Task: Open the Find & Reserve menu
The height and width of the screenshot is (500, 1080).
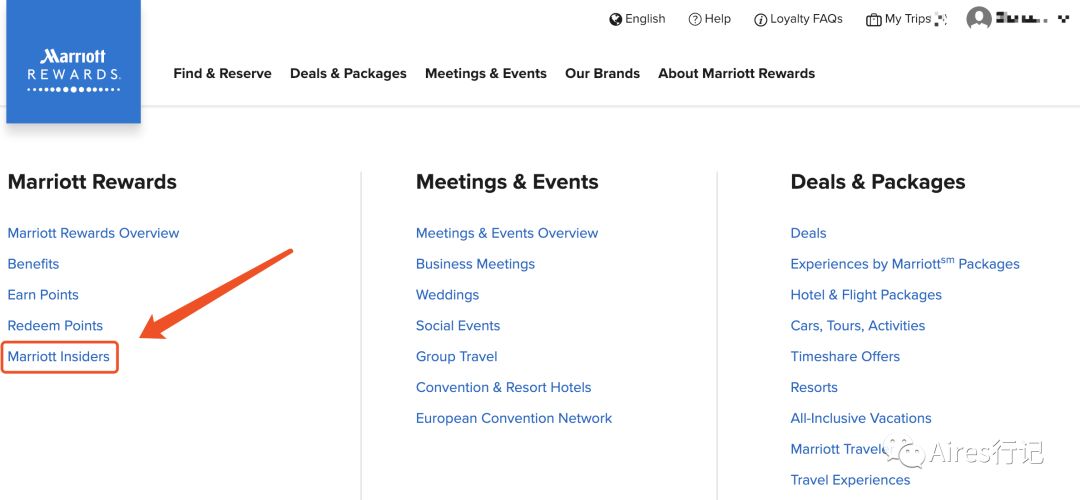Action: pyautogui.click(x=222, y=73)
